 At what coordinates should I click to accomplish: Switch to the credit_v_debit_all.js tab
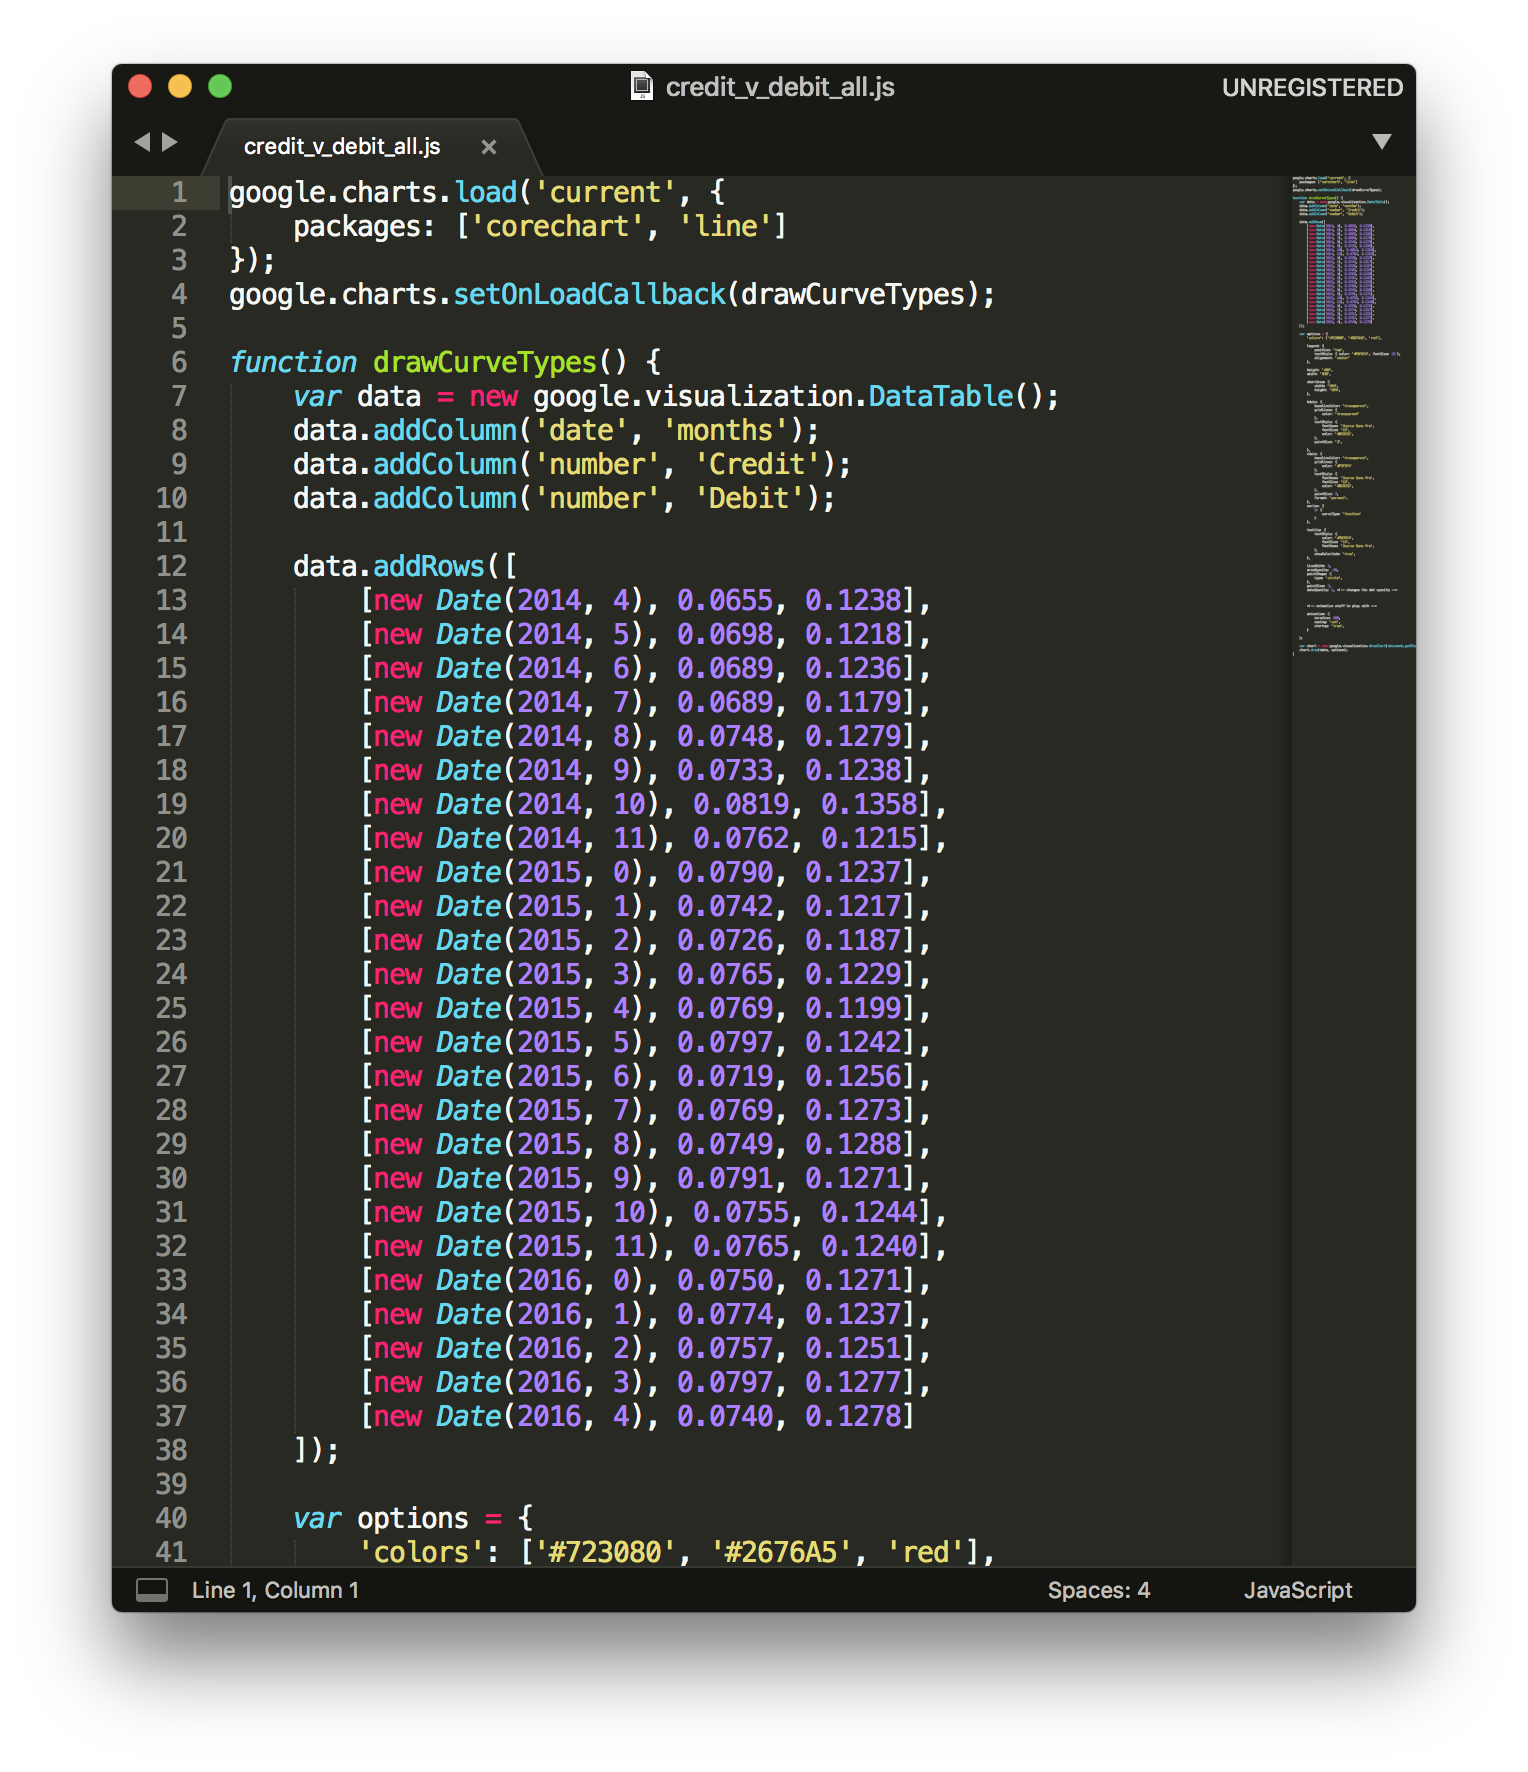[x=342, y=147]
